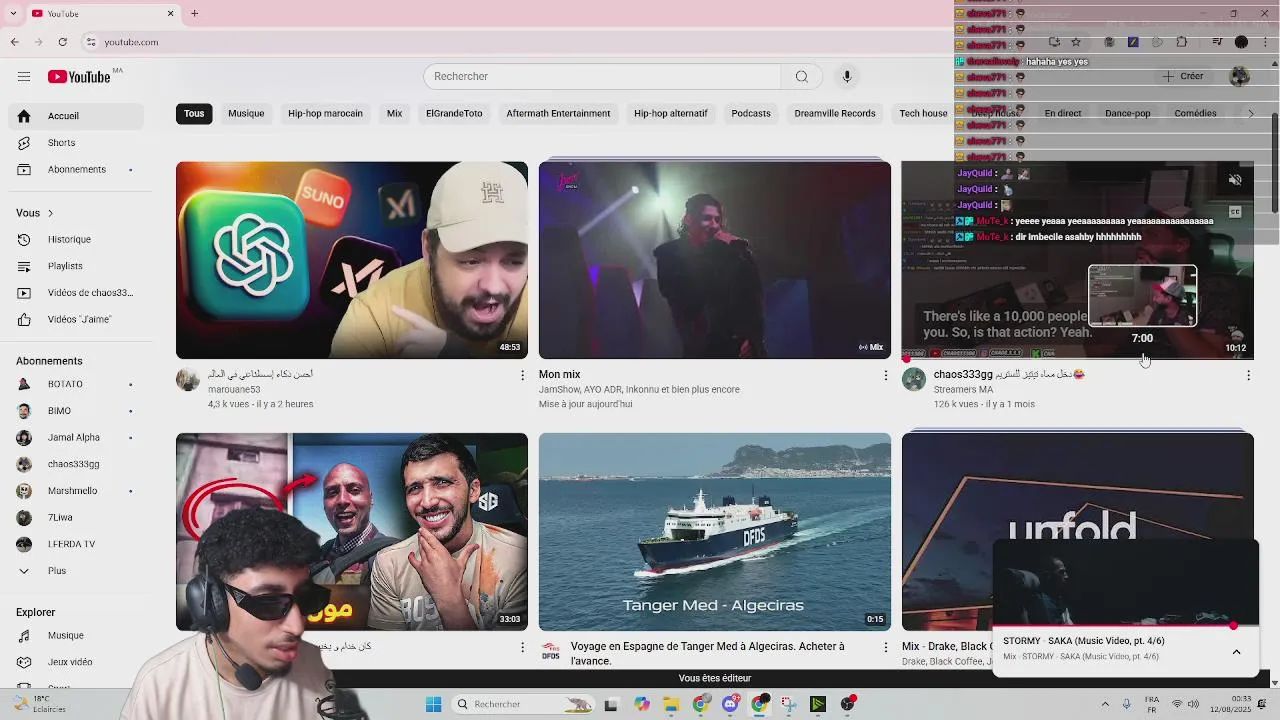
Task: Open Chrome media controls icon
Action: [1217, 42]
